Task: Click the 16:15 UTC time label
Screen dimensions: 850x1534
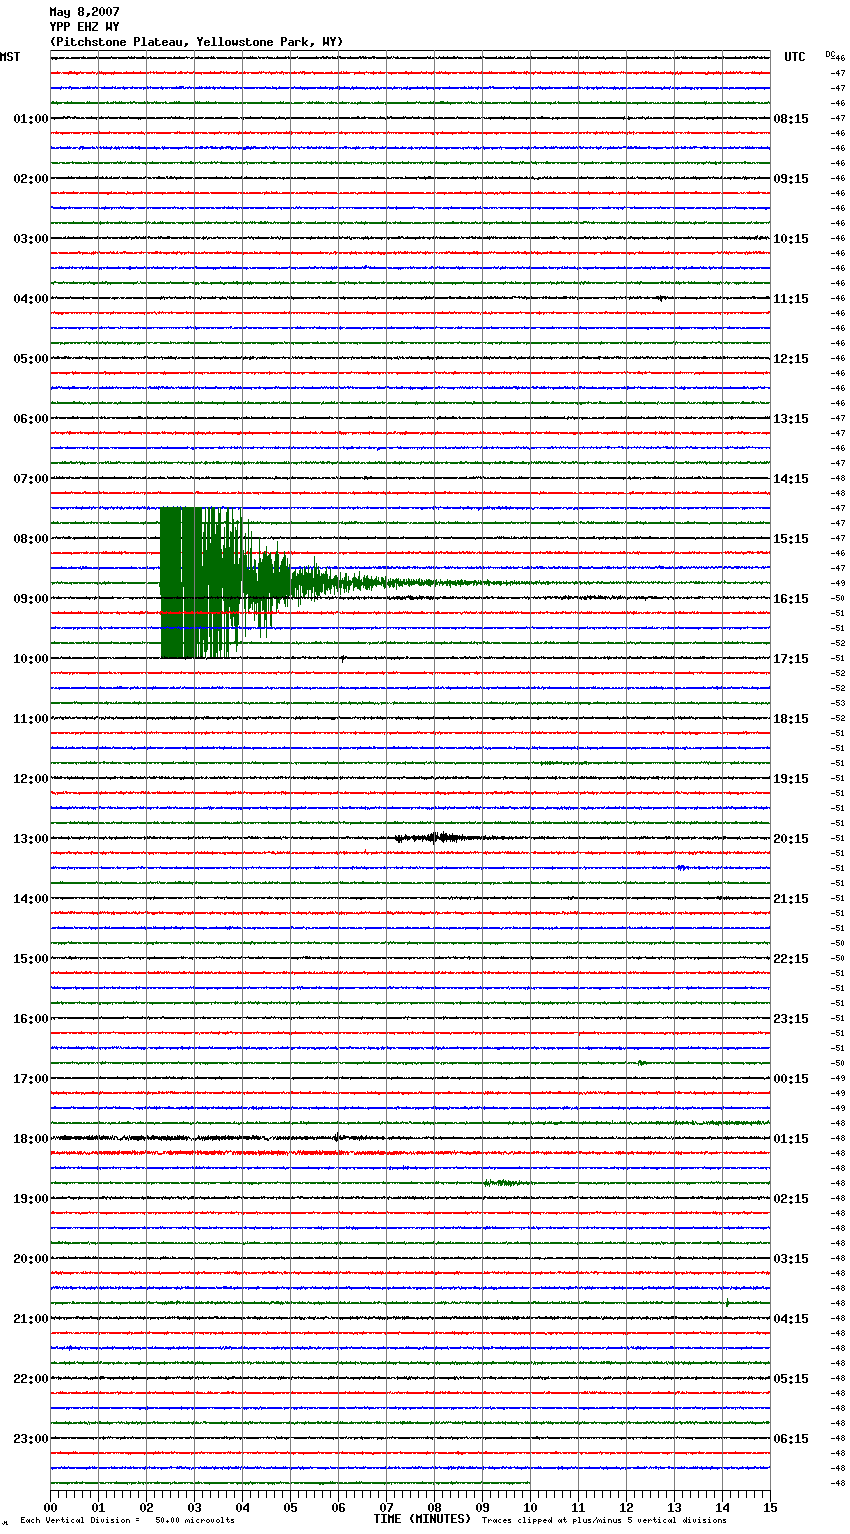Action: point(791,599)
